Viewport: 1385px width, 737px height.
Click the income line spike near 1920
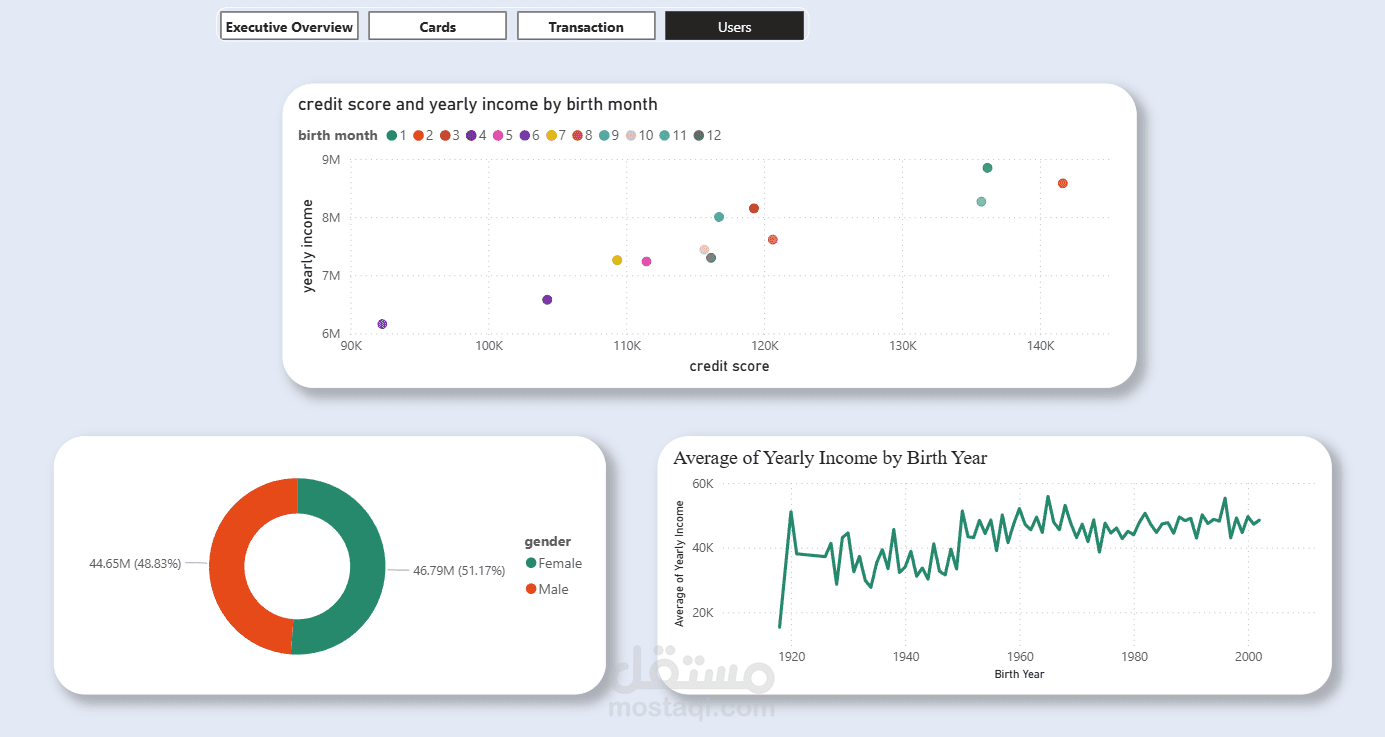[x=791, y=512]
